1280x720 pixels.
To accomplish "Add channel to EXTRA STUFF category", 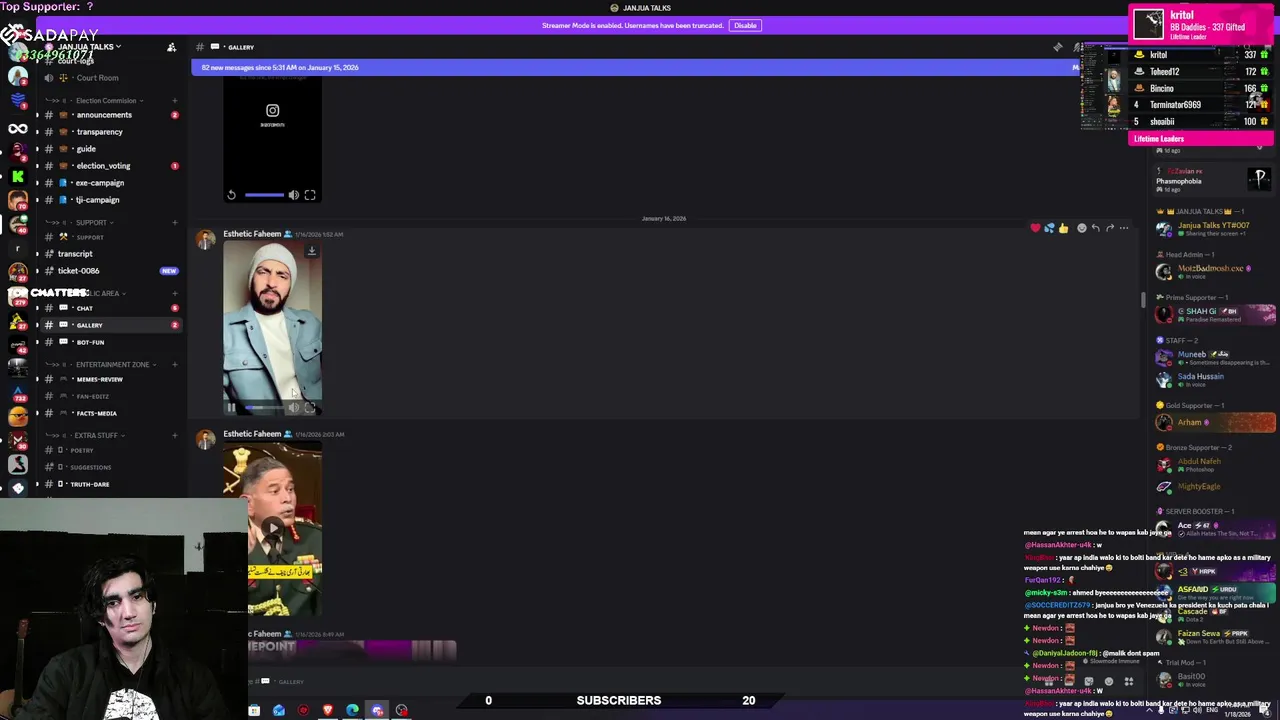I will [x=174, y=435].
